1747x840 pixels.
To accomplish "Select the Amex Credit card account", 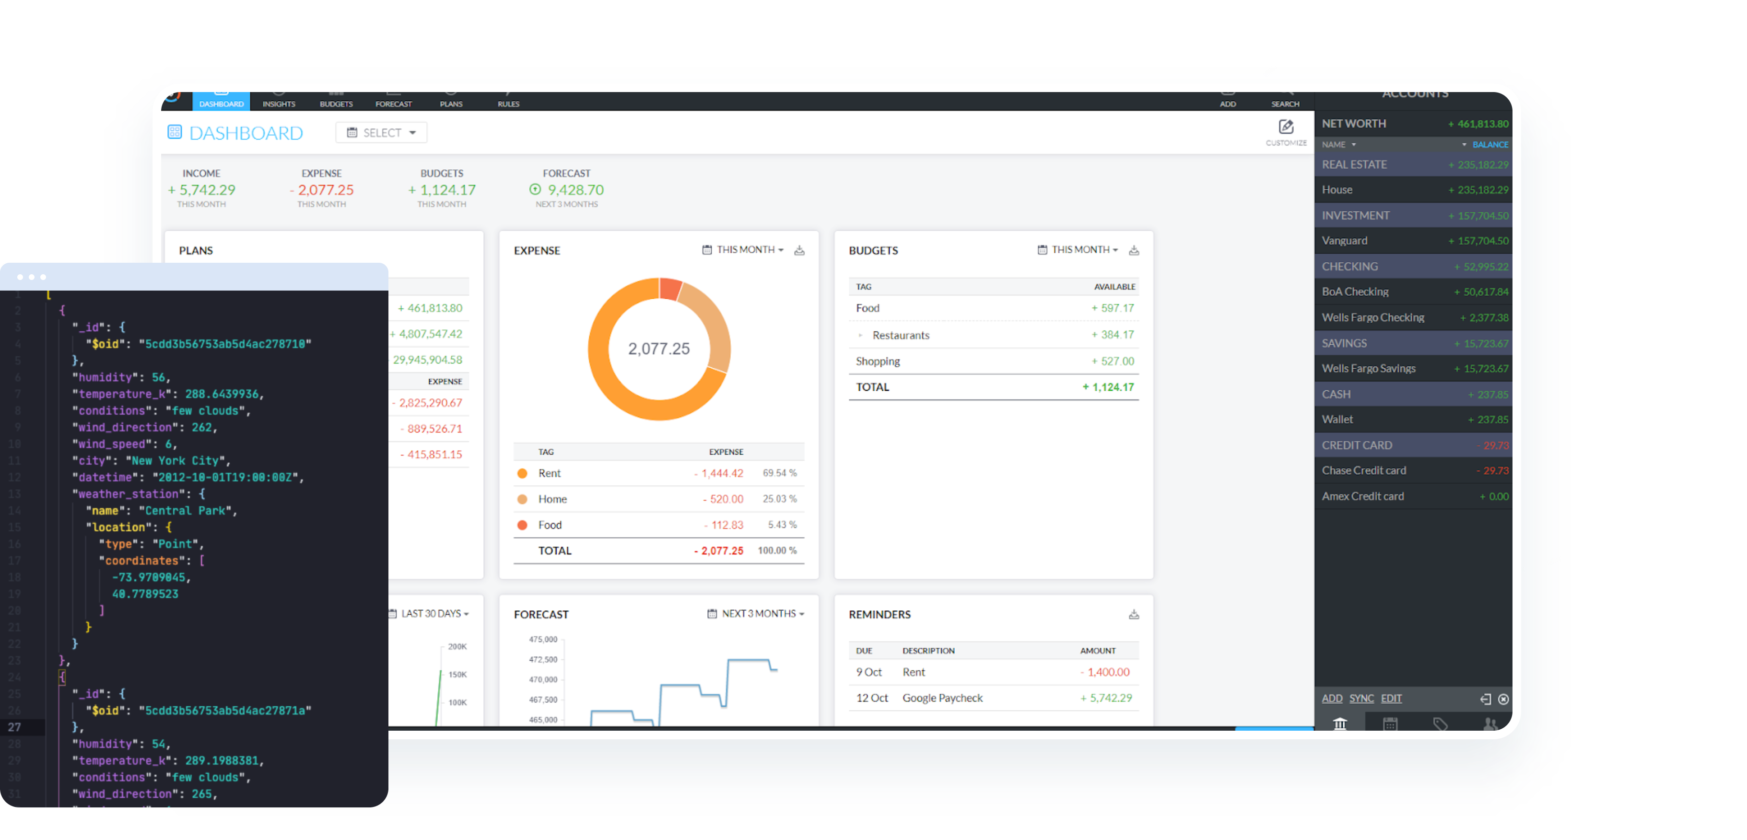I will pos(1413,497).
